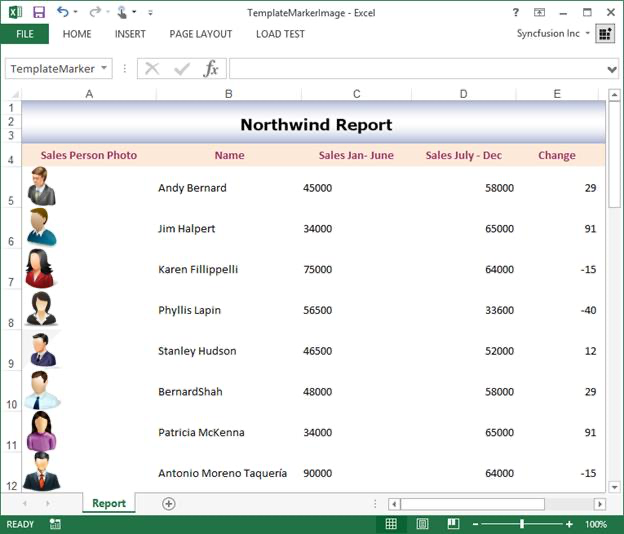Switch to Page Break Preview view

pos(453,524)
